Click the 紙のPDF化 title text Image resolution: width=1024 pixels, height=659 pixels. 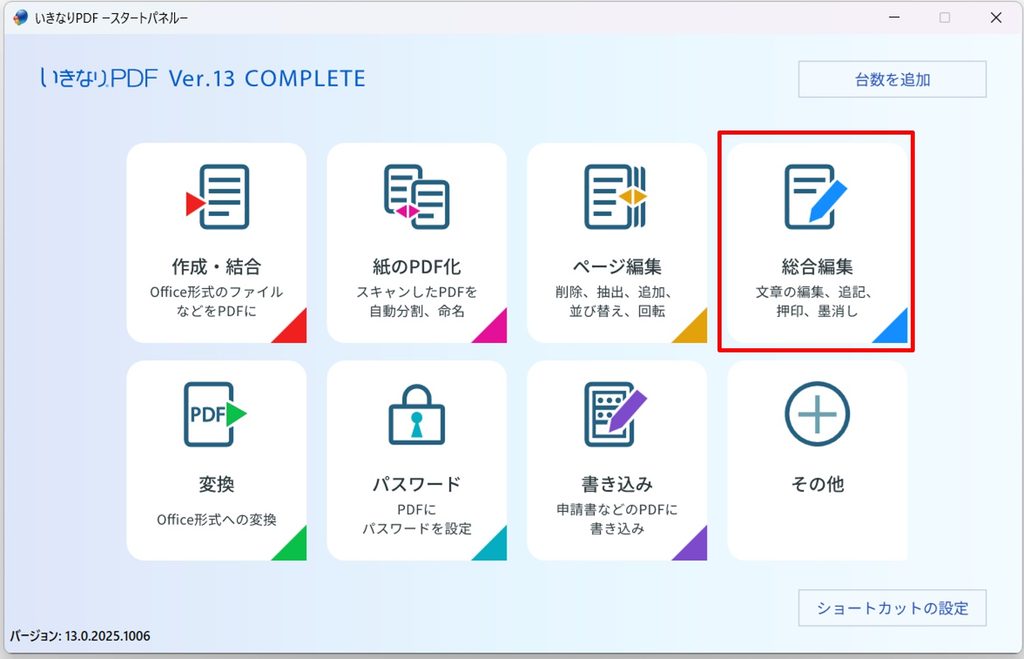[417, 266]
